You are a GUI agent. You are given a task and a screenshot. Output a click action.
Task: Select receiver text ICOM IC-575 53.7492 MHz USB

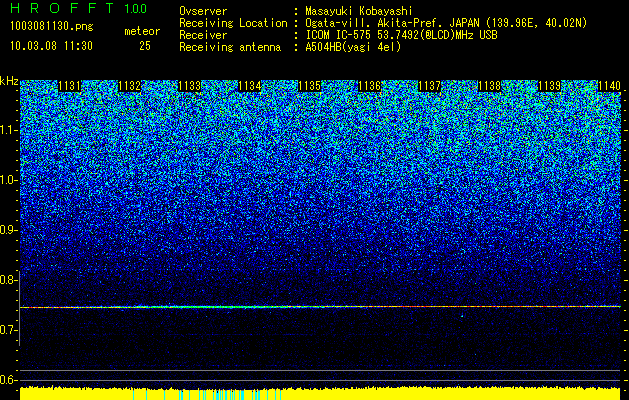pyautogui.click(x=401, y=35)
